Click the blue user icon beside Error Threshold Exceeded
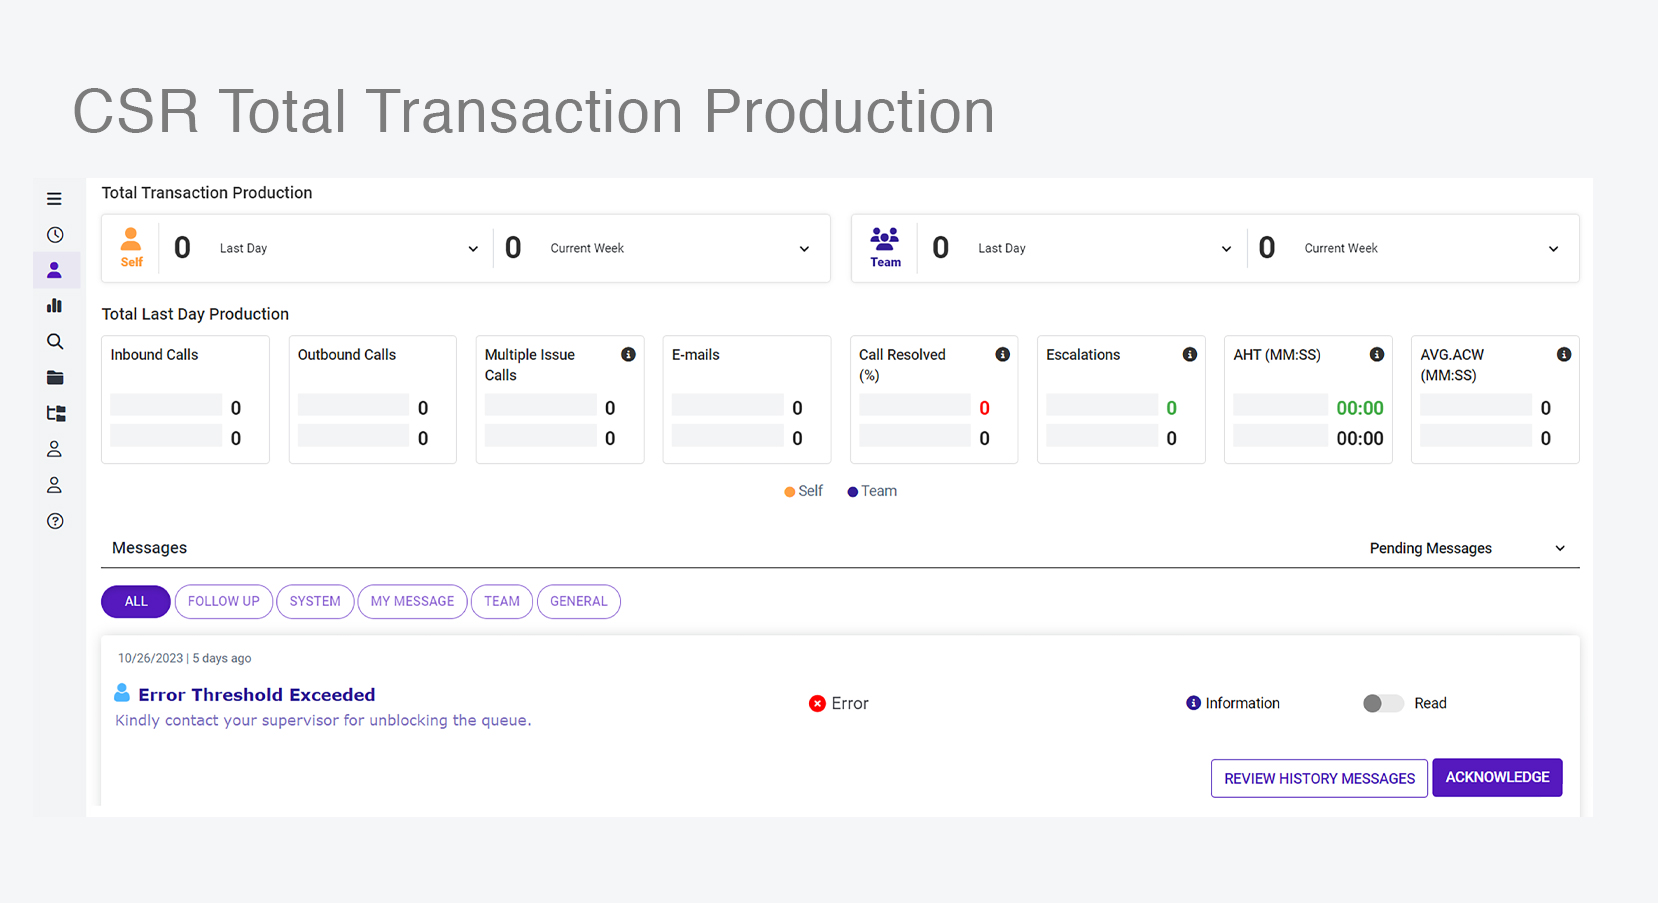This screenshot has height=903, width=1658. [122, 692]
